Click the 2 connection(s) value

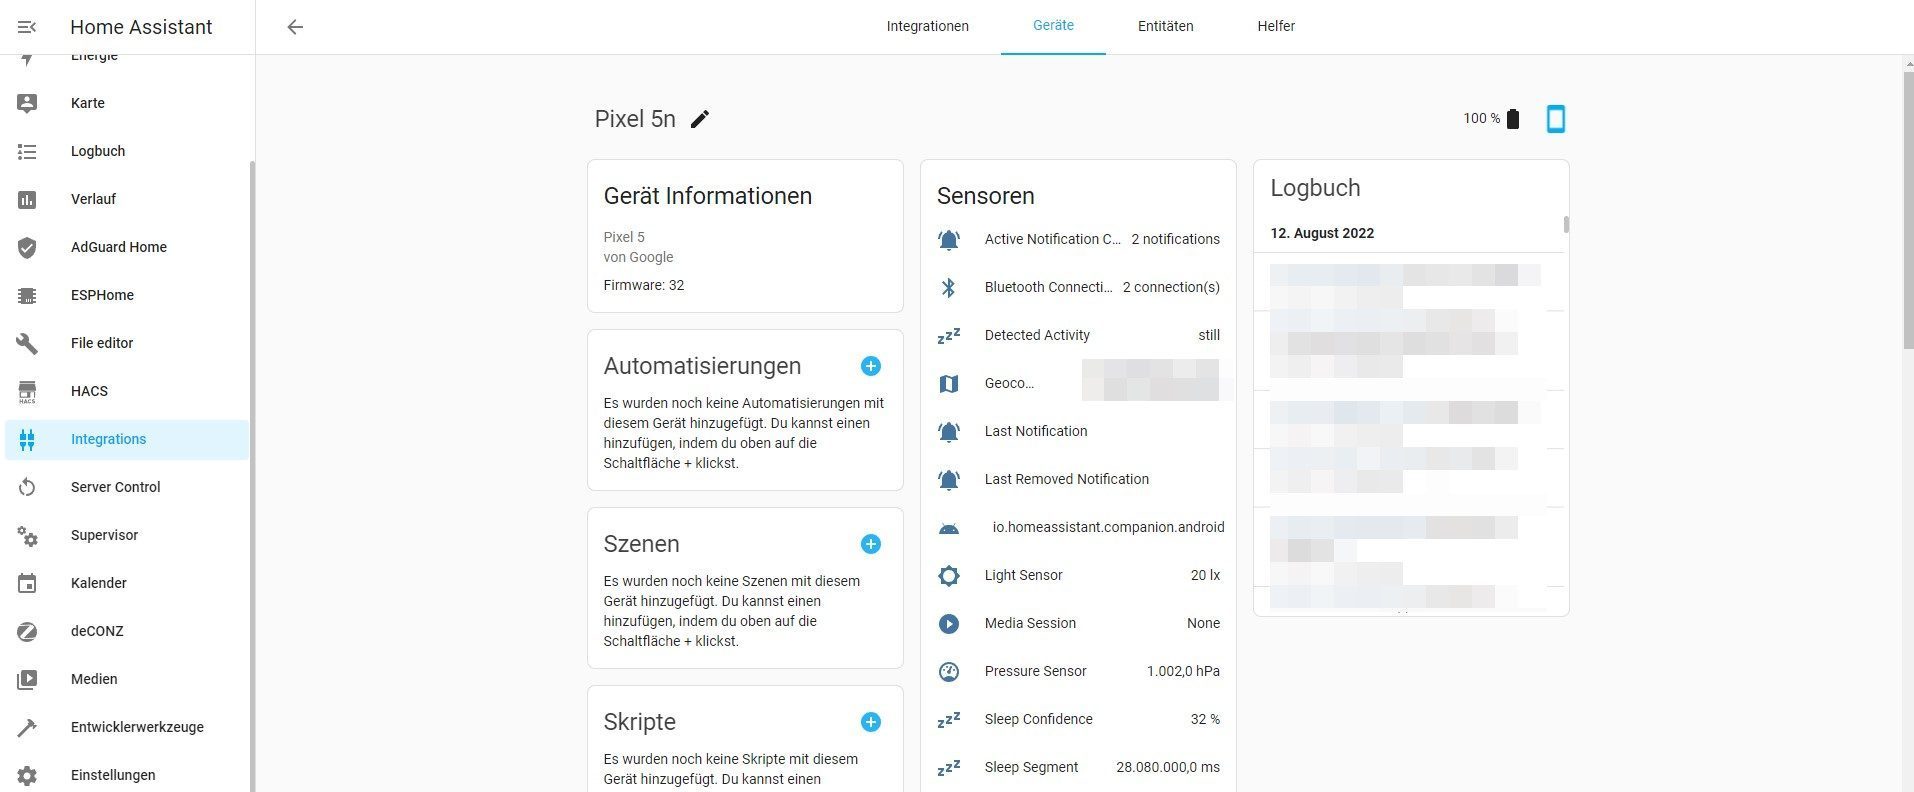click(1171, 287)
